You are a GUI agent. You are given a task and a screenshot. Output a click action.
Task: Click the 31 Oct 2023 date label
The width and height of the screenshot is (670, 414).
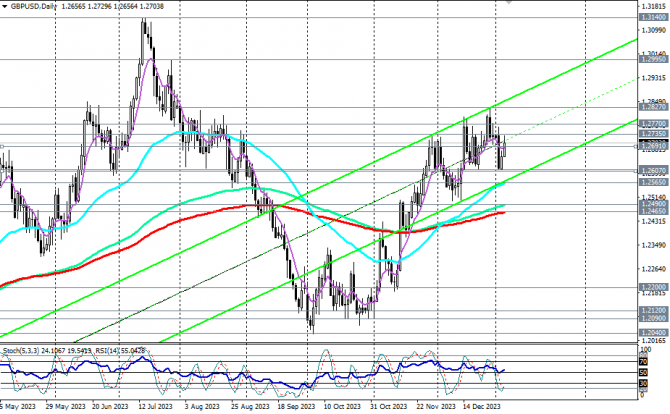(x=388, y=406)
